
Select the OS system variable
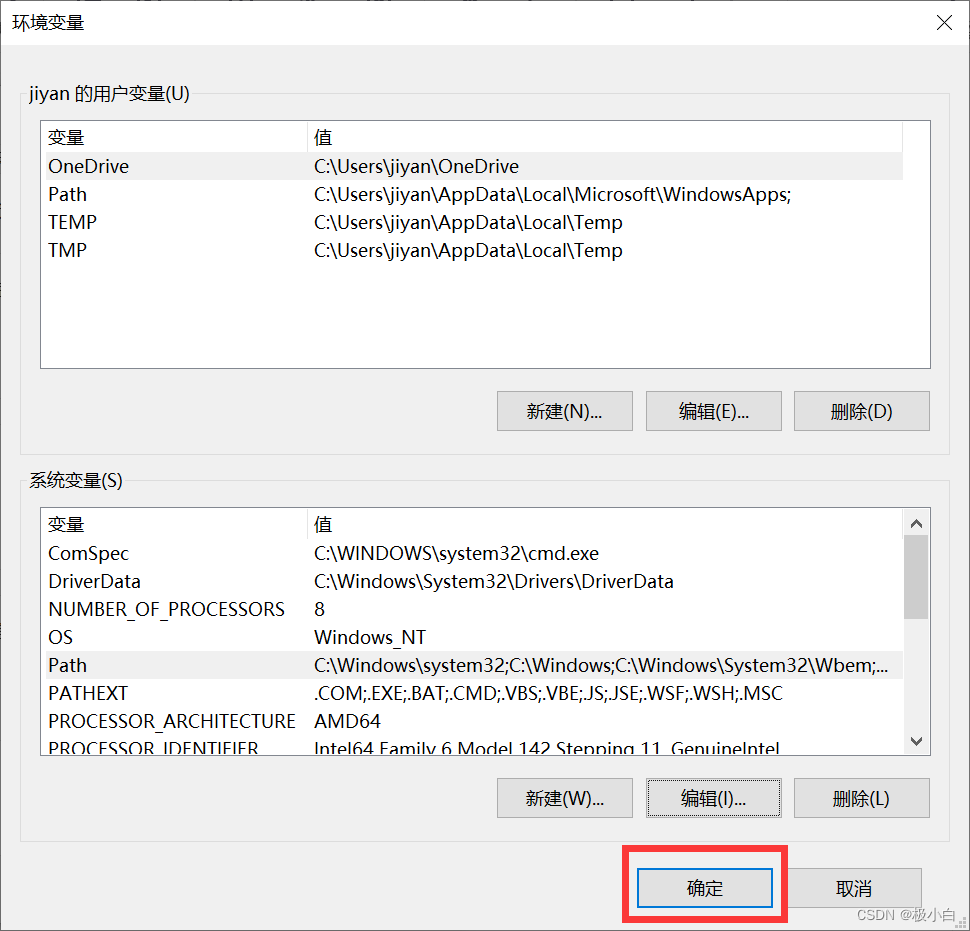[474, 637]
